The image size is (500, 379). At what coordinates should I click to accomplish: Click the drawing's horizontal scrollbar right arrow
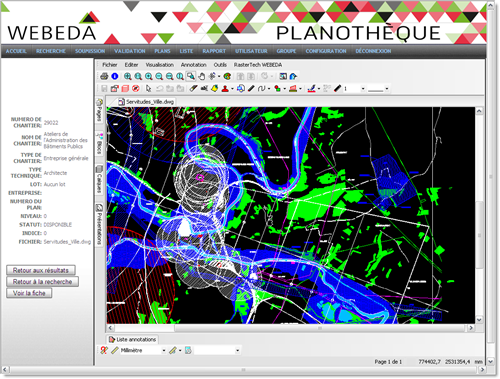coord(471,328)
